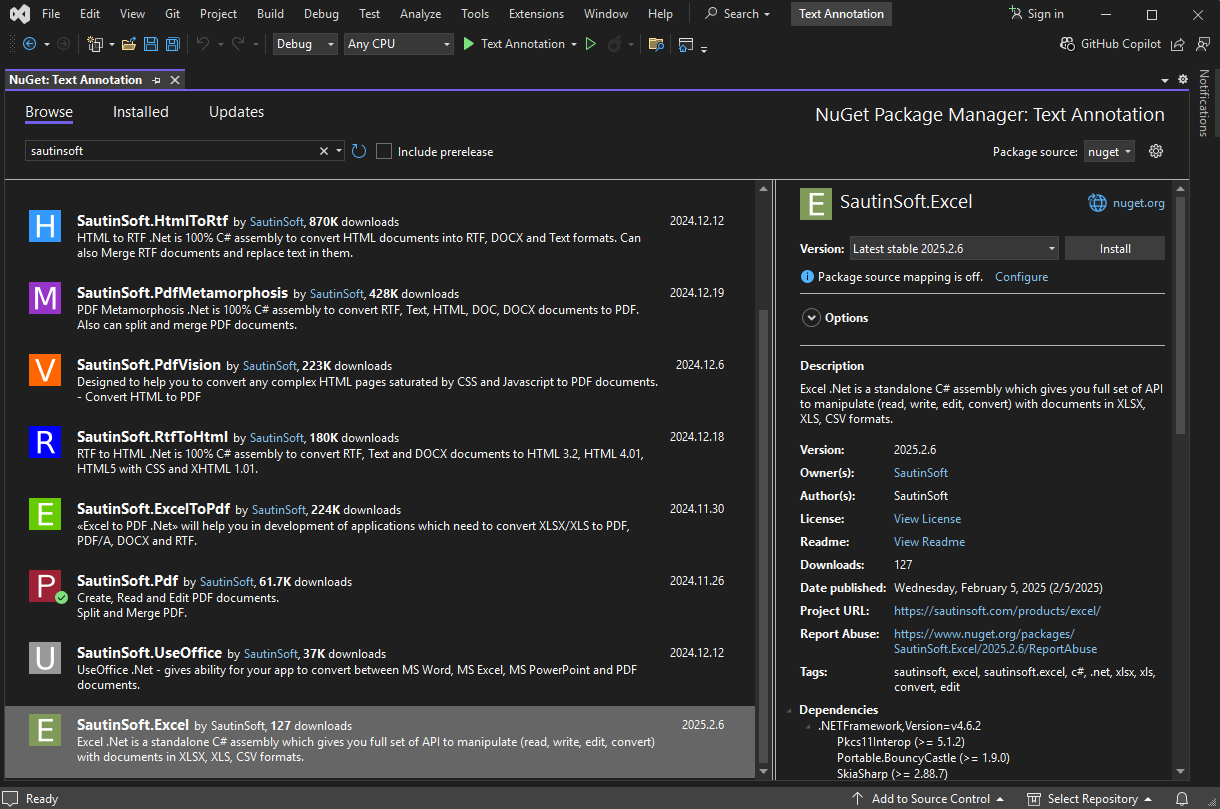Open package source settings via gear icon

[x=1157, y=150]
